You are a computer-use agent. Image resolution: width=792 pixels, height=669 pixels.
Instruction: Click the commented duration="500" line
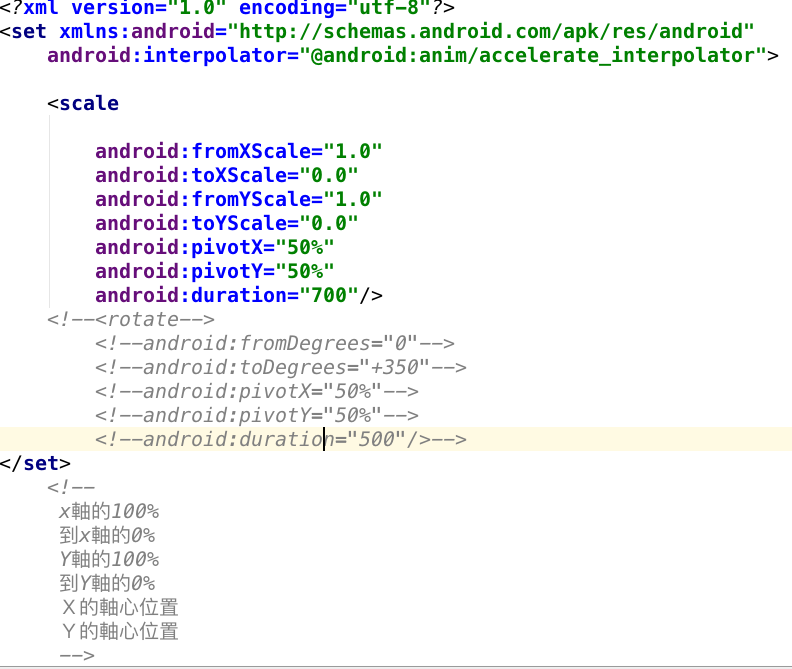pyautogui.click(x=281, y=439)
